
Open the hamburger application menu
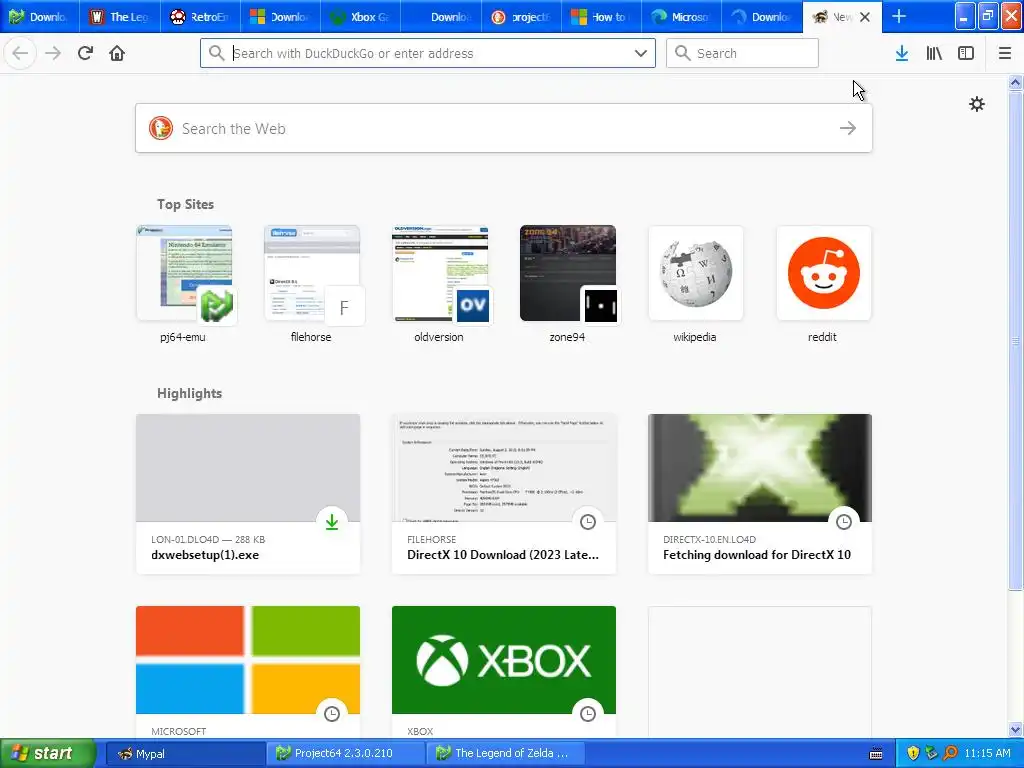[x=1005, y=53]
